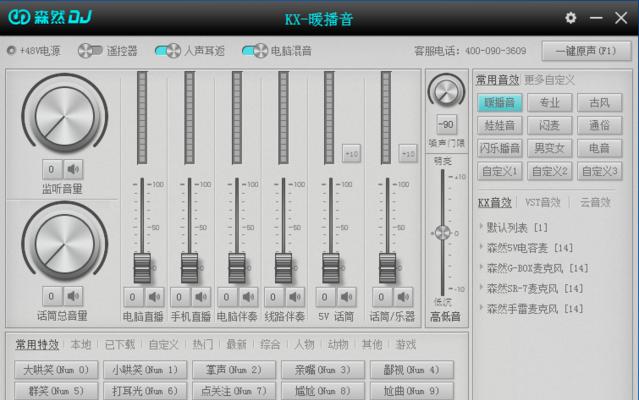
Task: Select the 电音 preset
Action: coord(599,148)
